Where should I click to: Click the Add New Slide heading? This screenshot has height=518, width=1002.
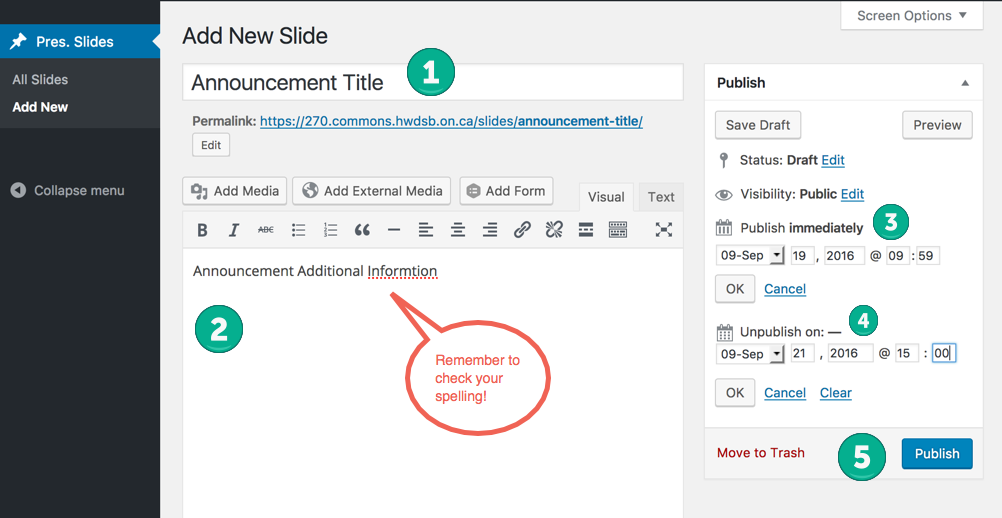click(255, 36)
